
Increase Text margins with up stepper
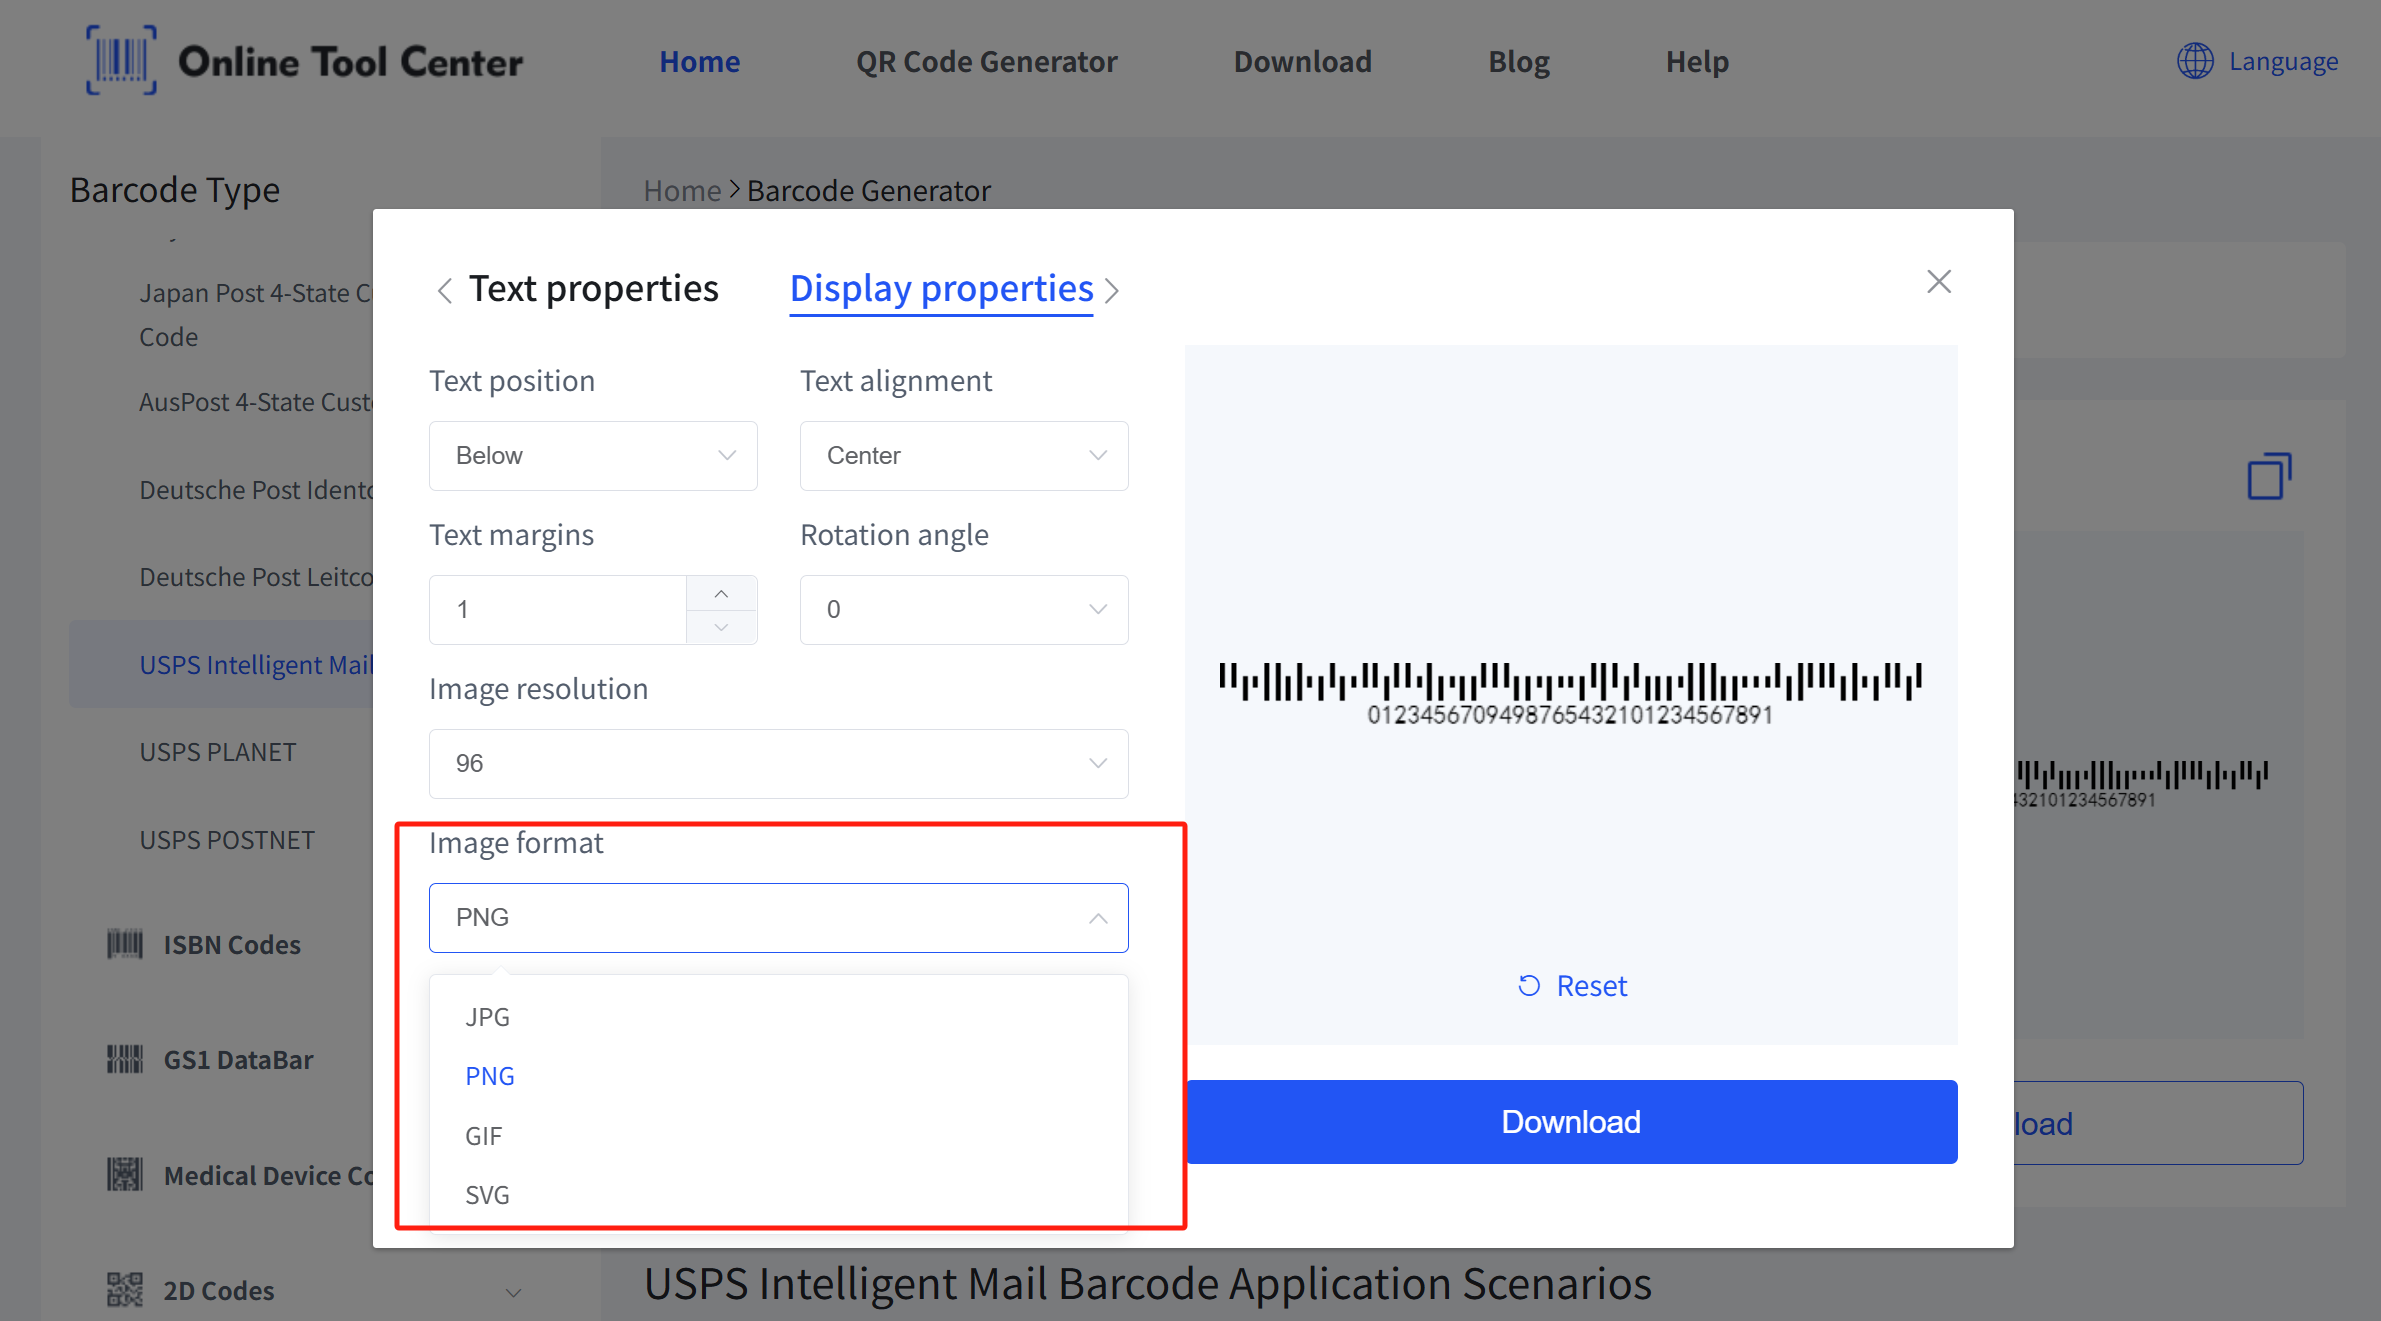721,593
